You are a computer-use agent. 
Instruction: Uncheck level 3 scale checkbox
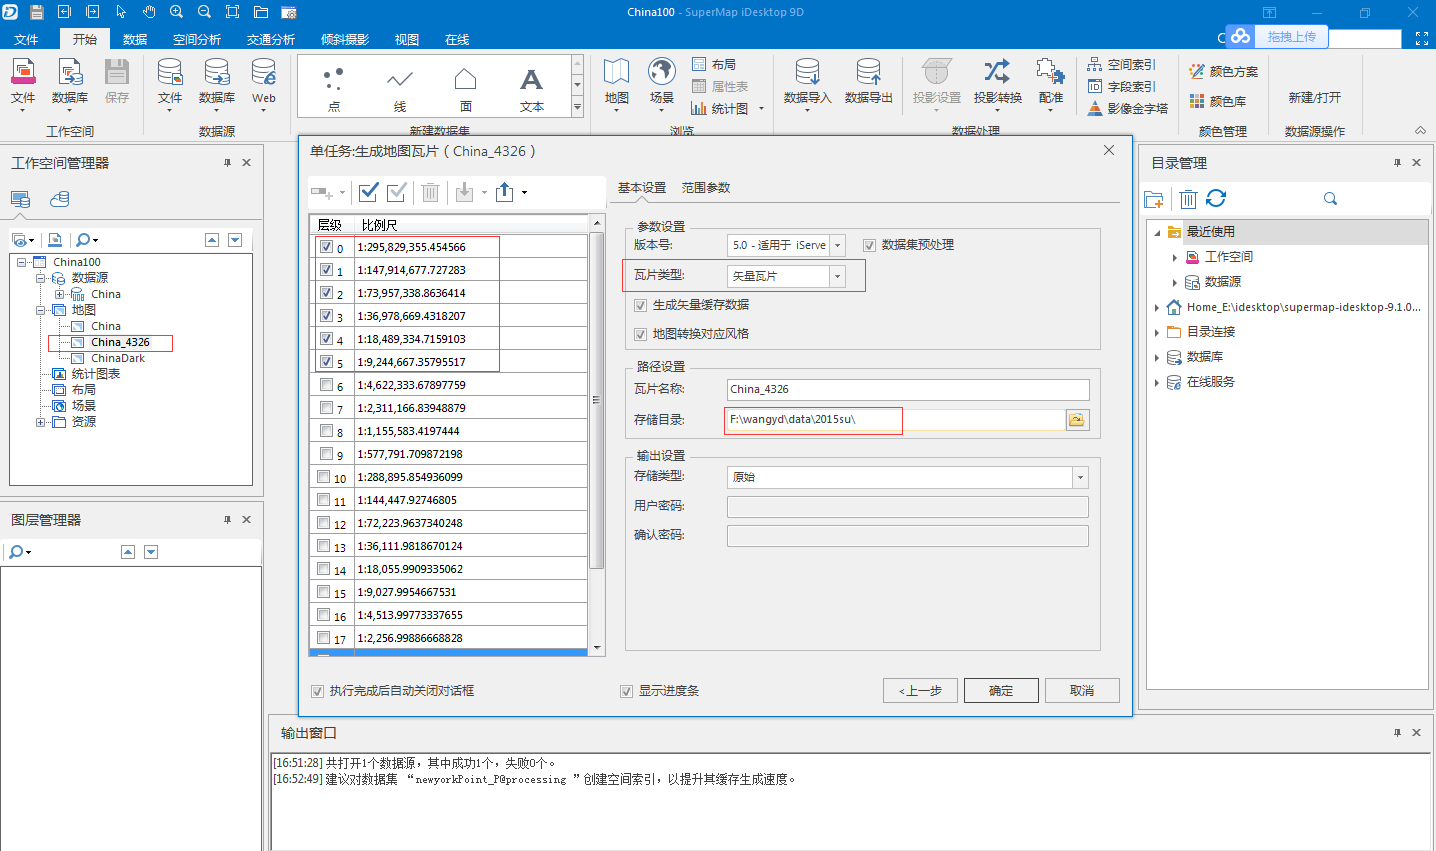326,316
